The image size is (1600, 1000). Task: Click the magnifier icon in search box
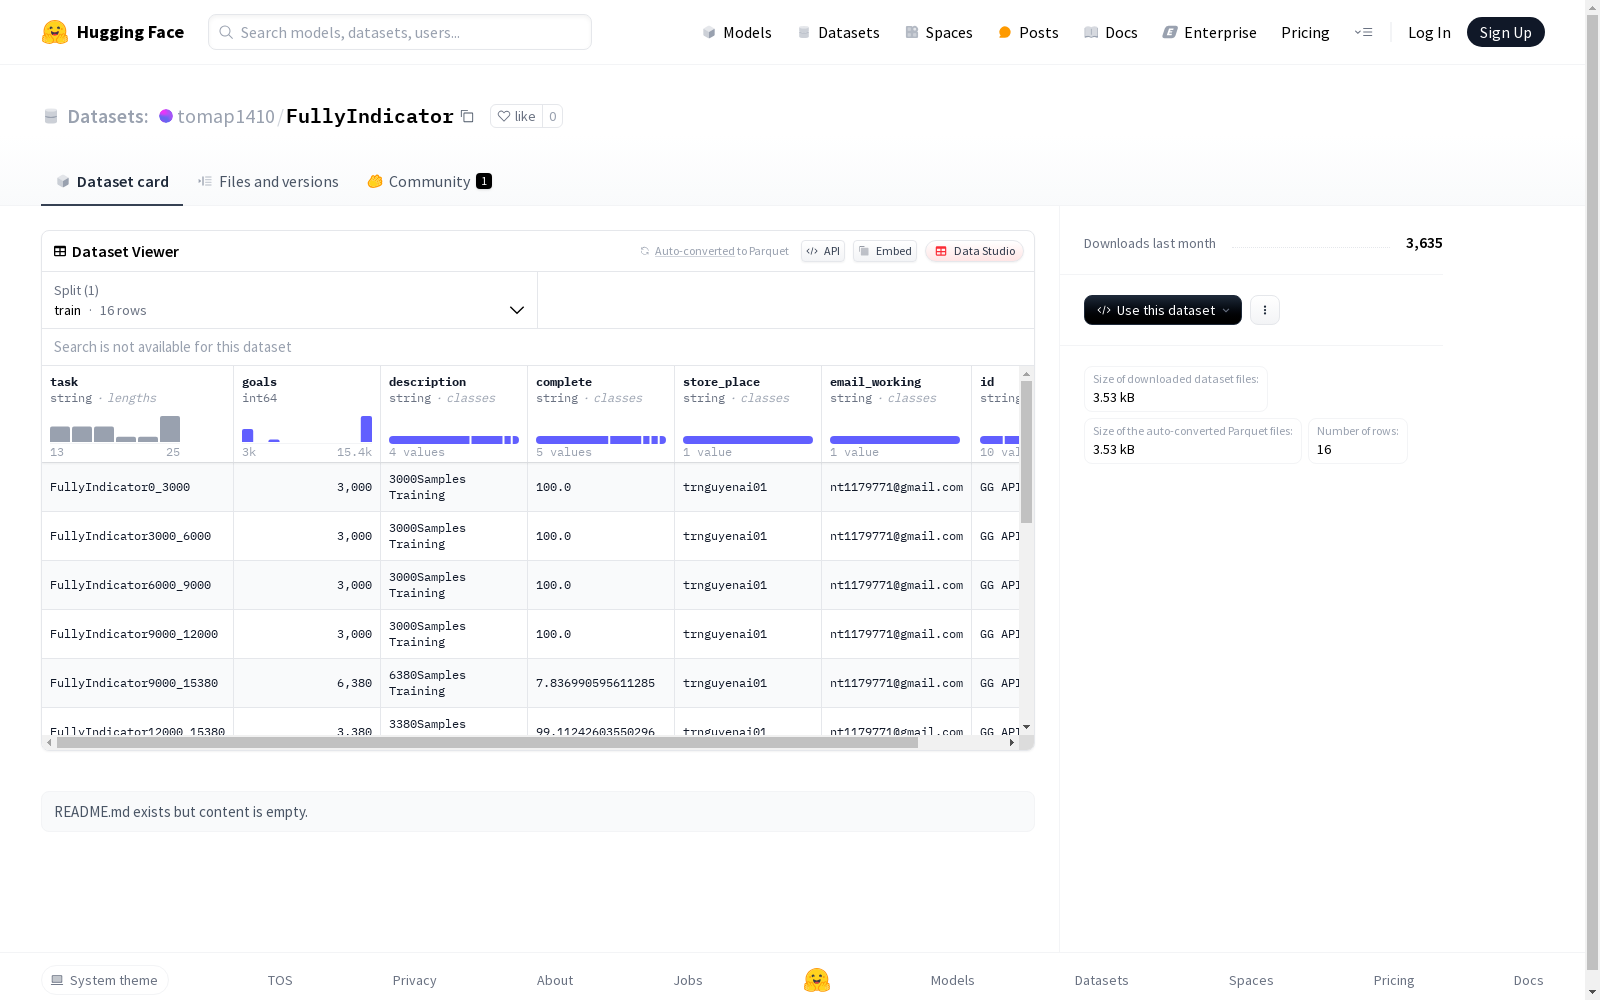[227, 32]
